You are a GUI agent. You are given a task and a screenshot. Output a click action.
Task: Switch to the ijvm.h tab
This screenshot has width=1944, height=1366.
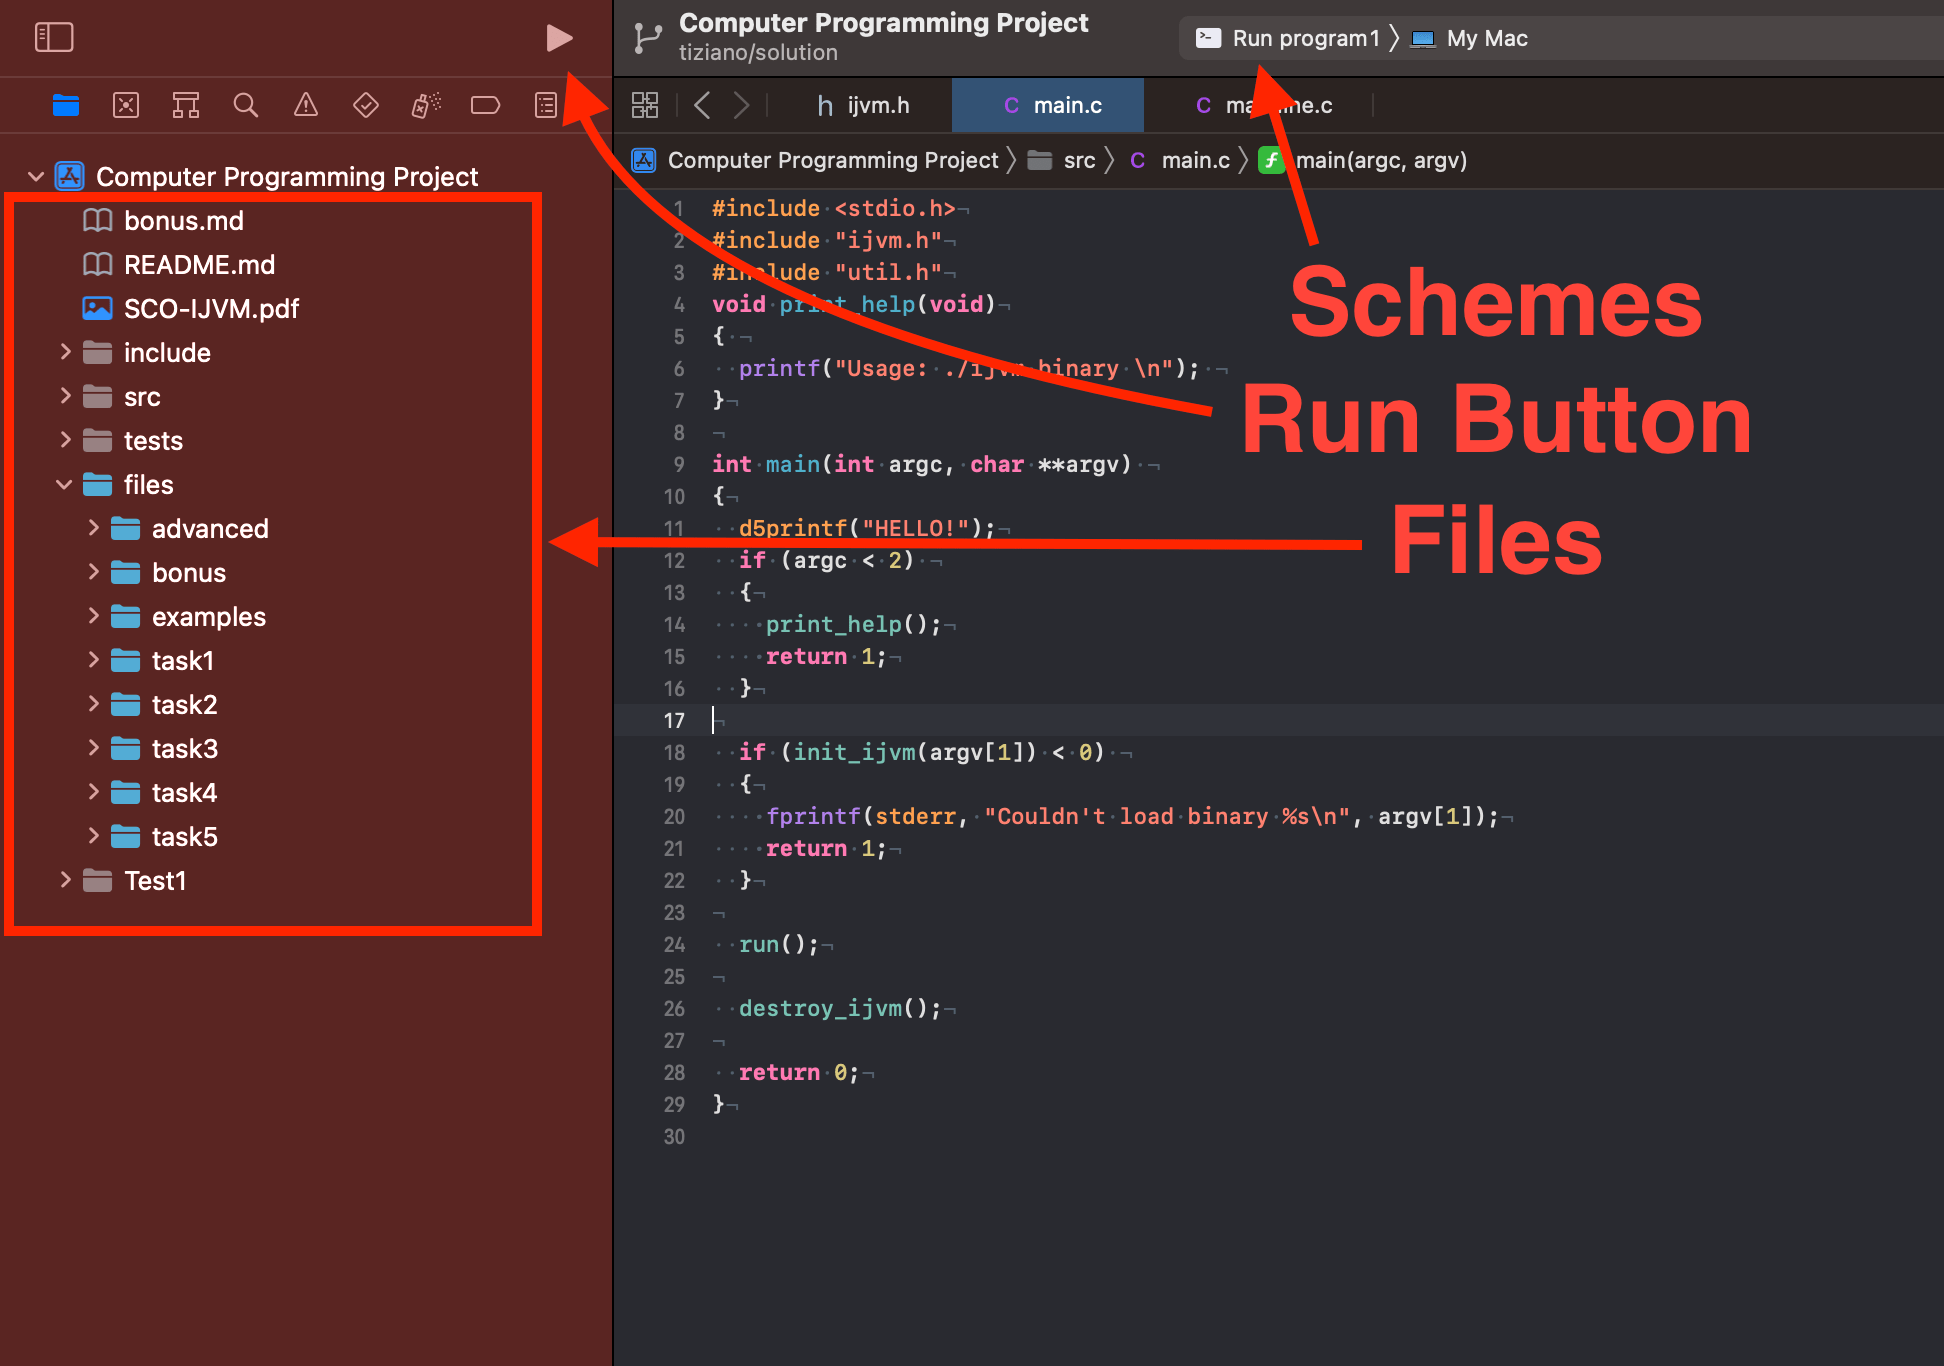tap(863, 104)
